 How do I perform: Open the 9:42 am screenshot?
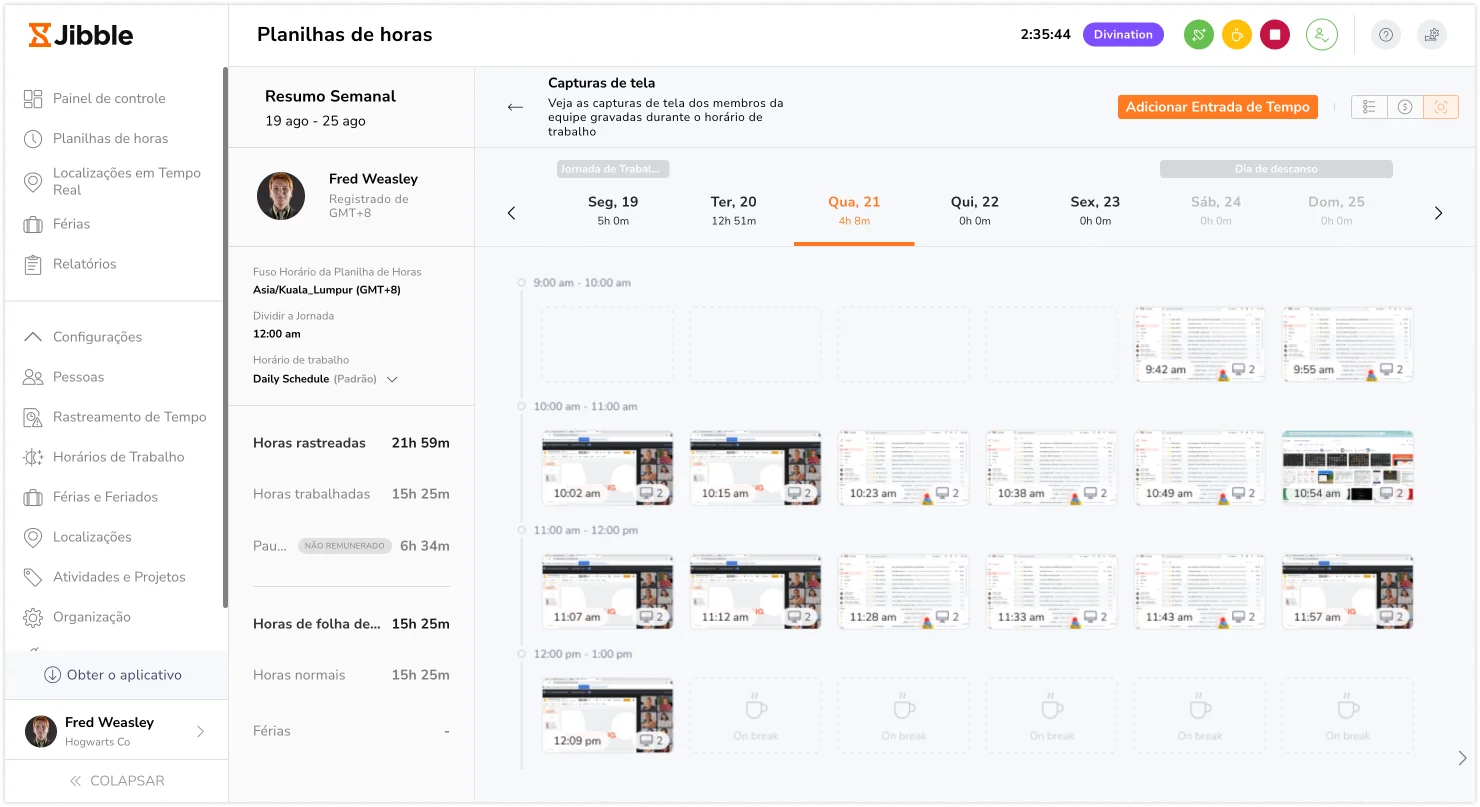pyautogui.click(x=1199, y=344)
